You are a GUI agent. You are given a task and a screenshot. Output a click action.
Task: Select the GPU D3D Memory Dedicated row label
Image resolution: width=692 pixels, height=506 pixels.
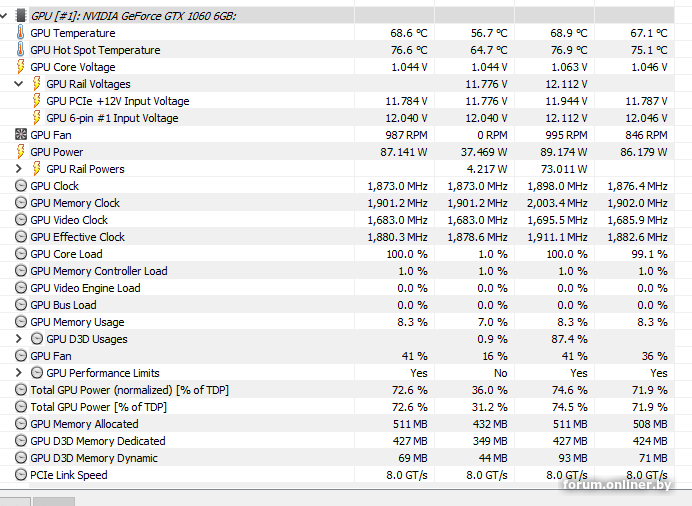[98, 441]
